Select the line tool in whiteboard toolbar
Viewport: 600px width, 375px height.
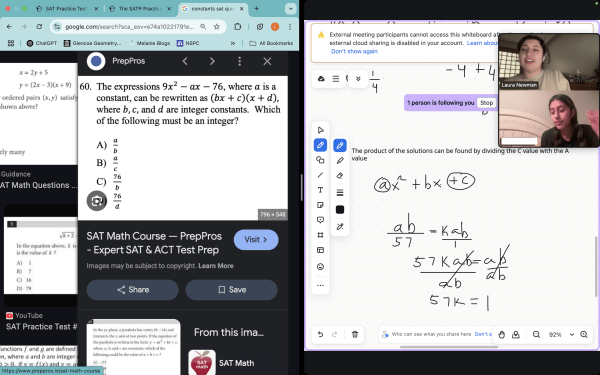(320, 175)
